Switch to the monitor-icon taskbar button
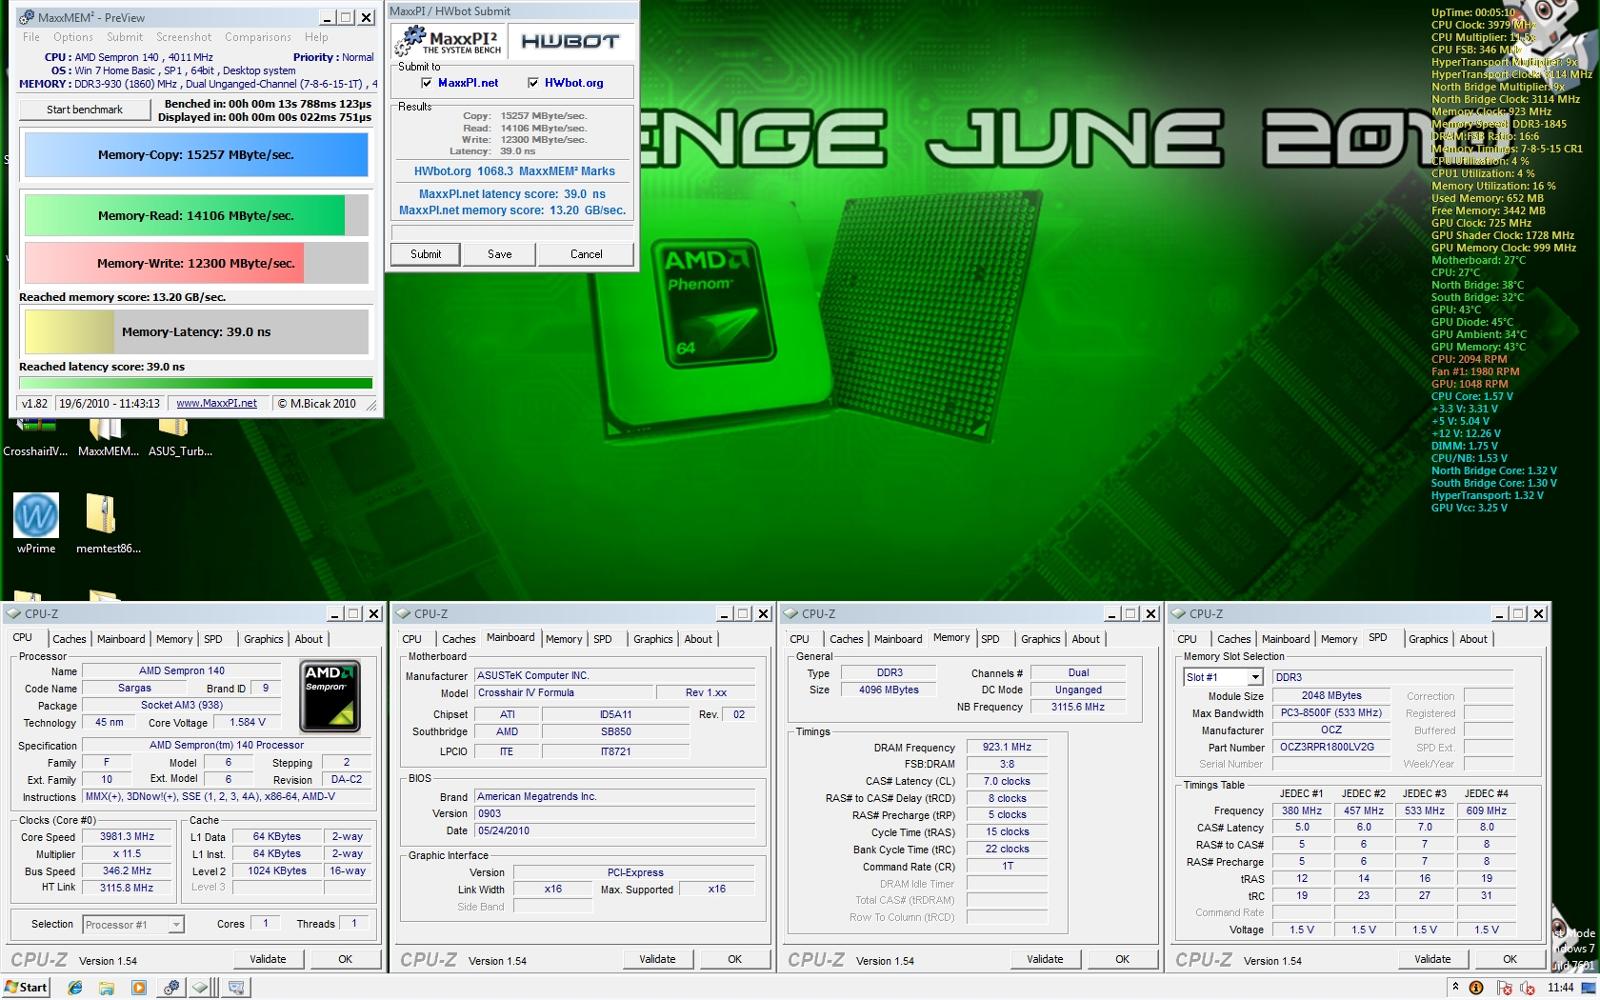 coord(236,987)
